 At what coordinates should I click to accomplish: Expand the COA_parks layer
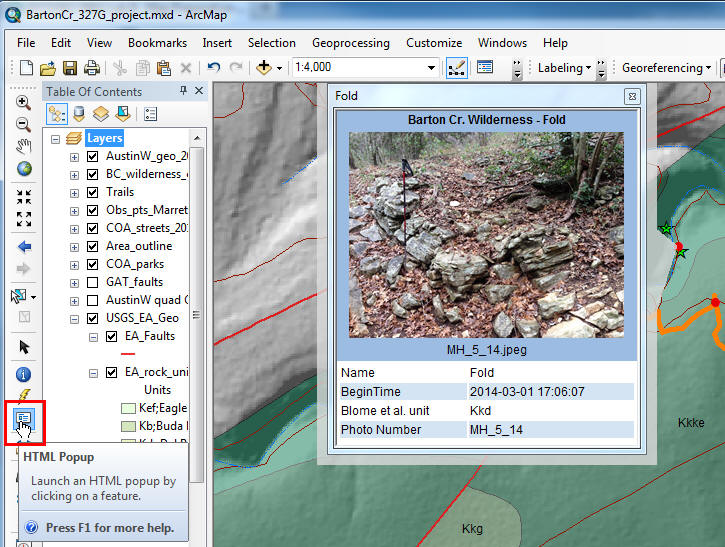coord(74,265)
